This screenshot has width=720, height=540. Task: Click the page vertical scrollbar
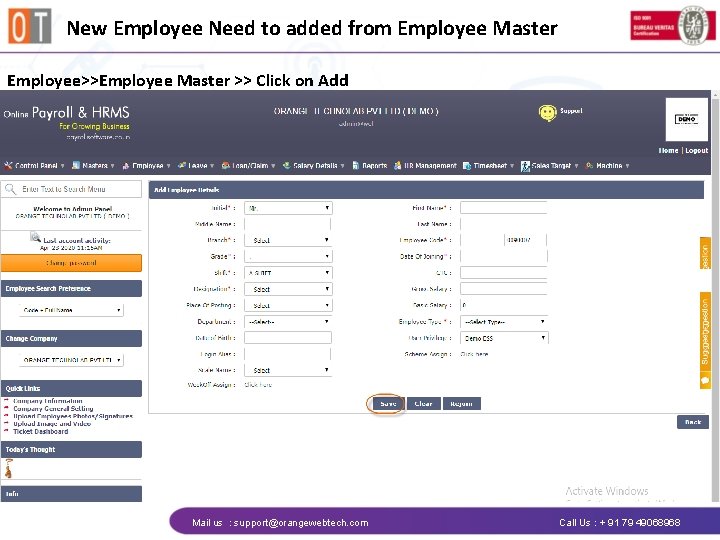coord(715,296)
